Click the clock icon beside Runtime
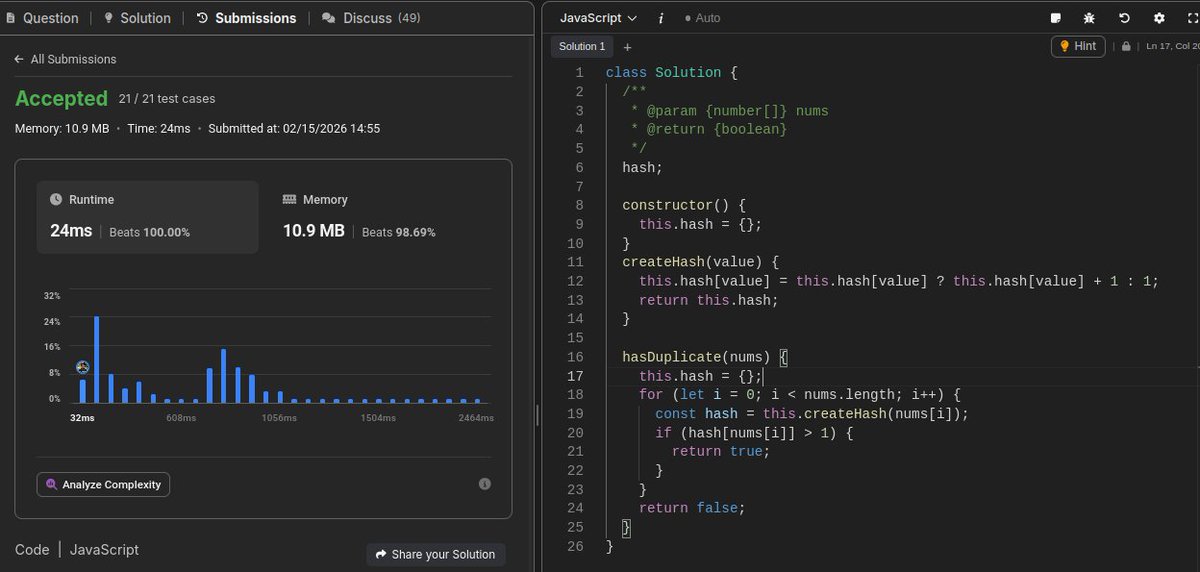Screen dimensions: 1200x572 pyautogui.click(x=56, y=200)
